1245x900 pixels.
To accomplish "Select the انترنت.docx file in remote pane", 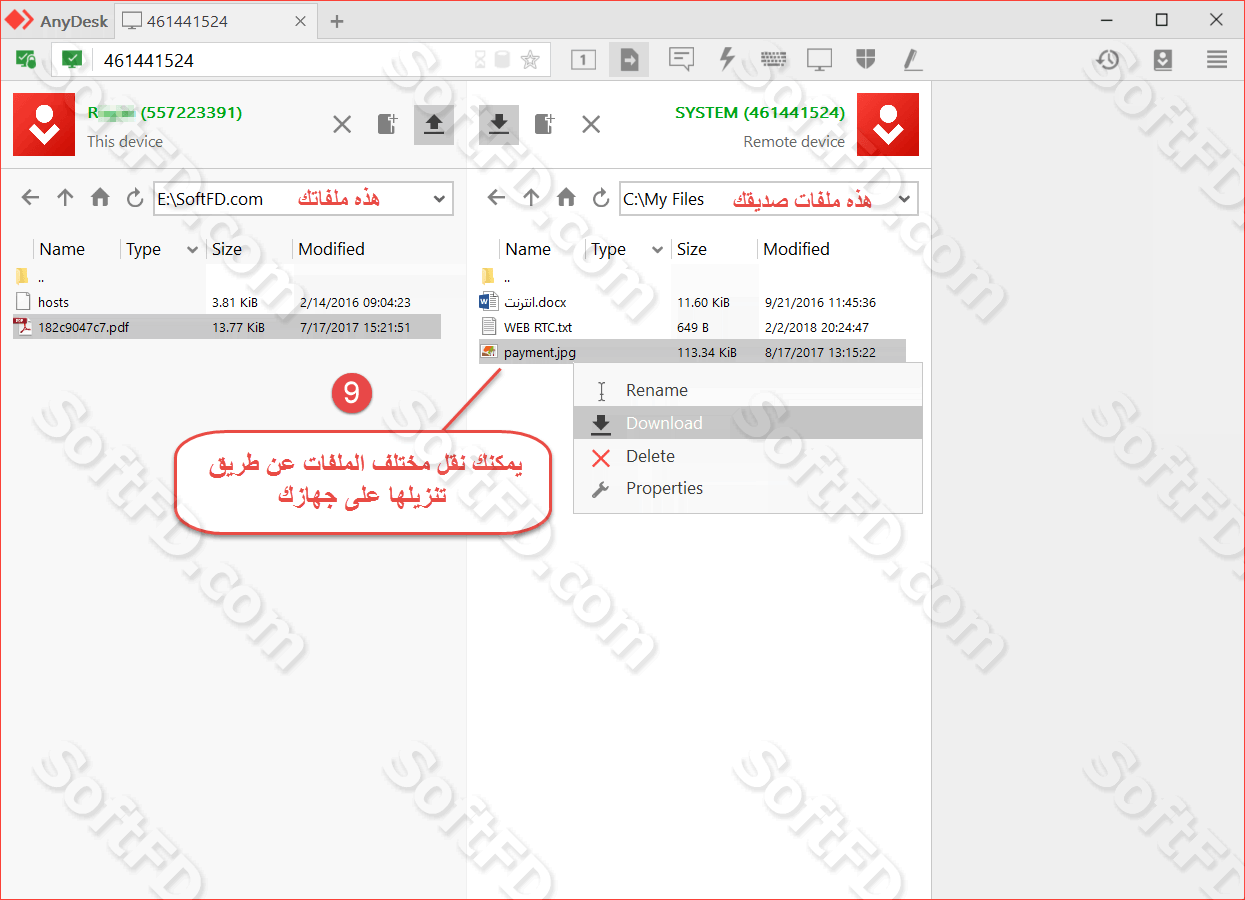I will point(692,302).
